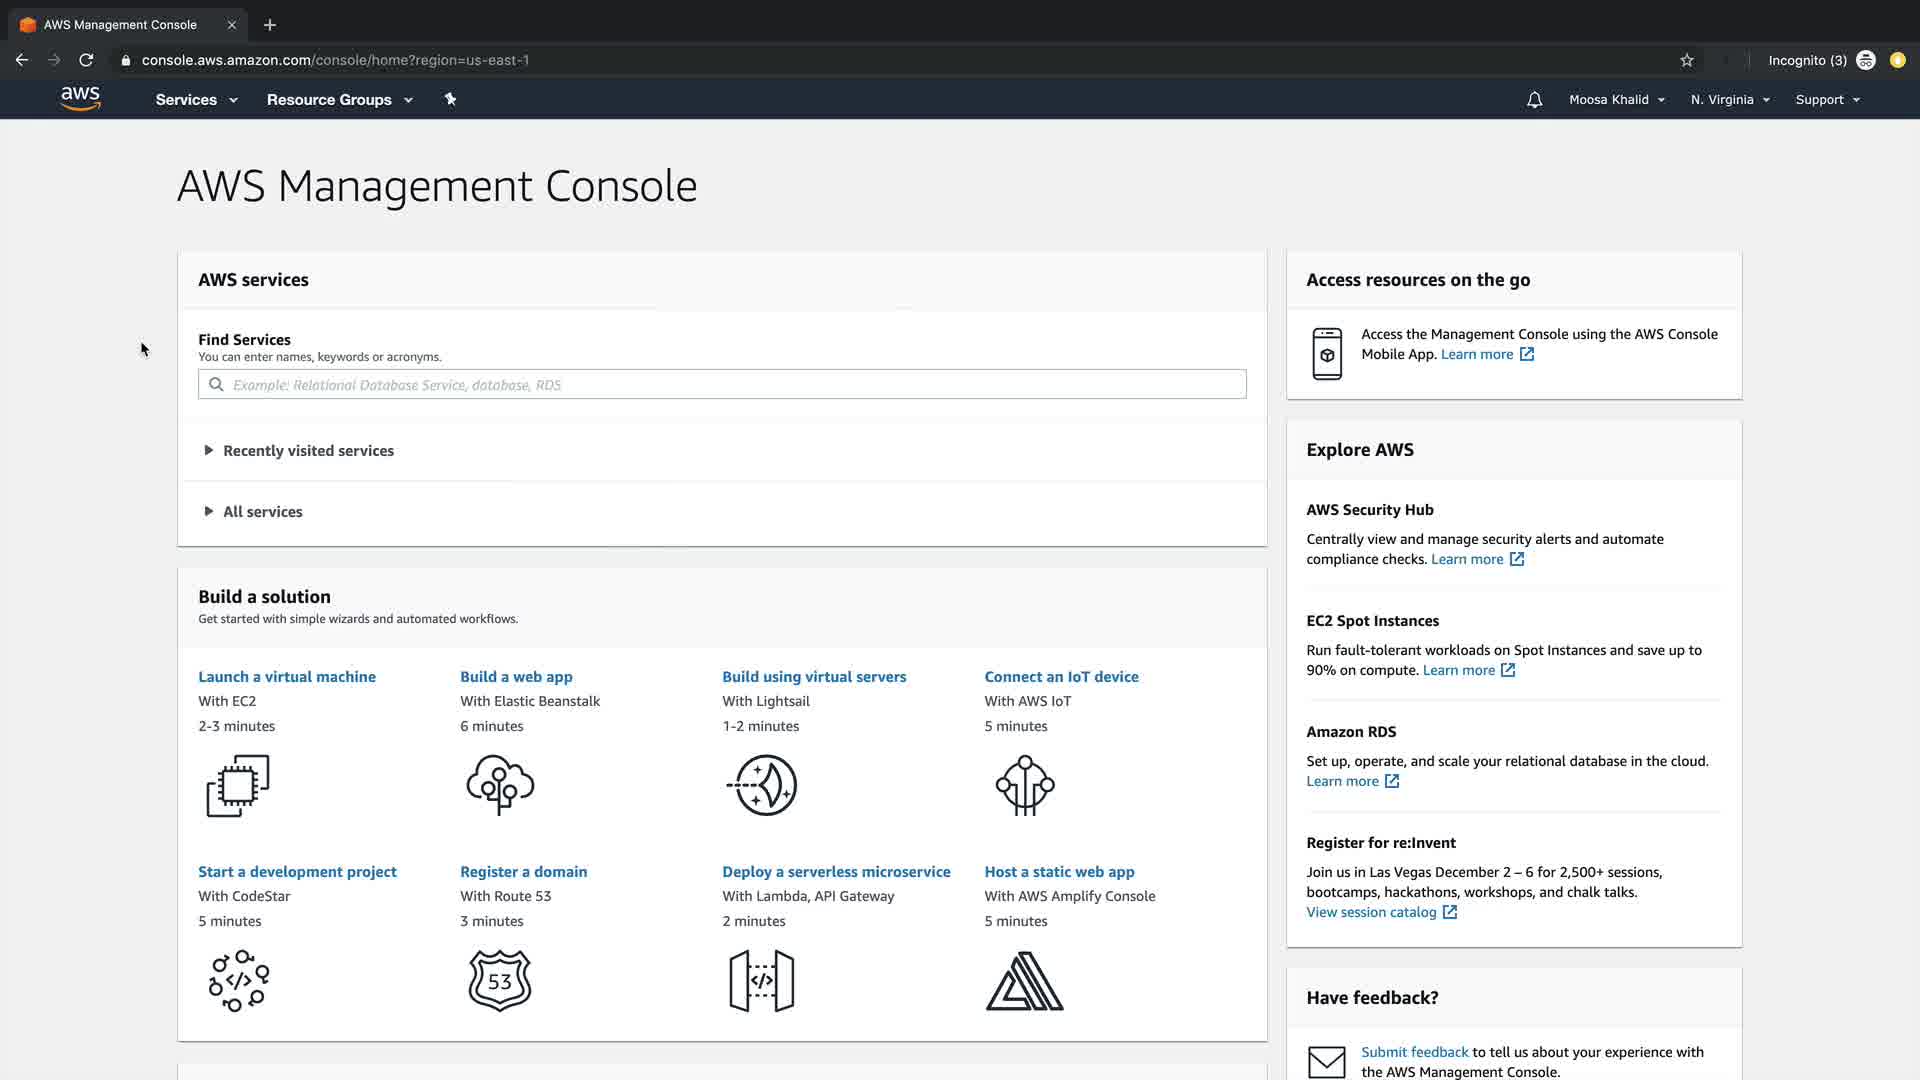
Task: Click the Route 53 shield icon
Action: (x=500, y=981)
